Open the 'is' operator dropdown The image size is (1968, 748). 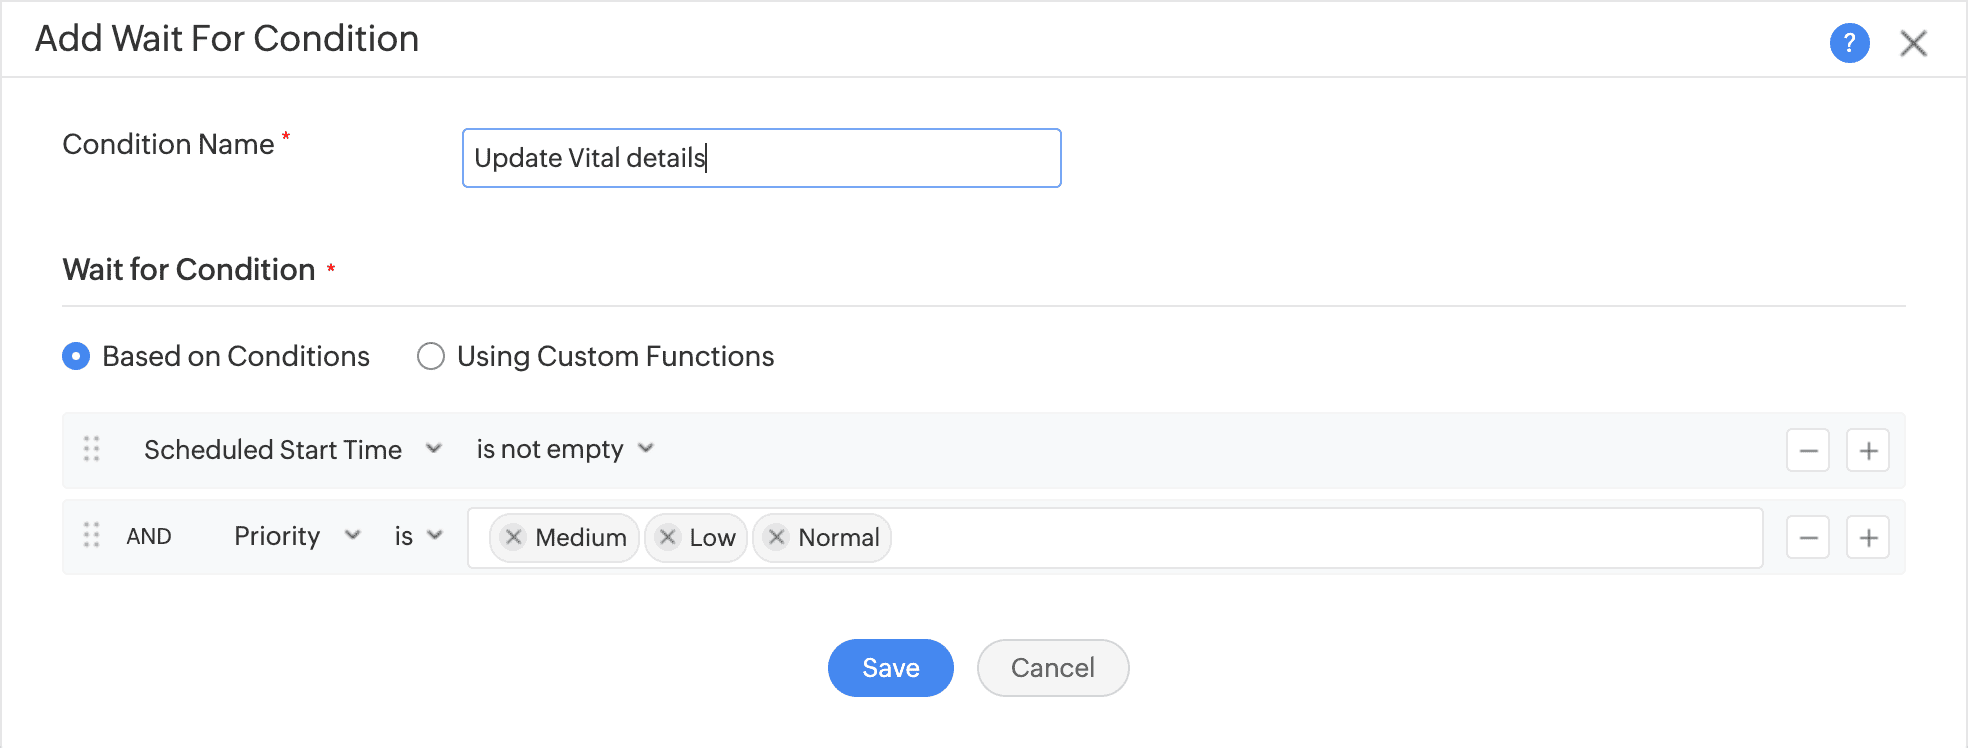(418, 536)
